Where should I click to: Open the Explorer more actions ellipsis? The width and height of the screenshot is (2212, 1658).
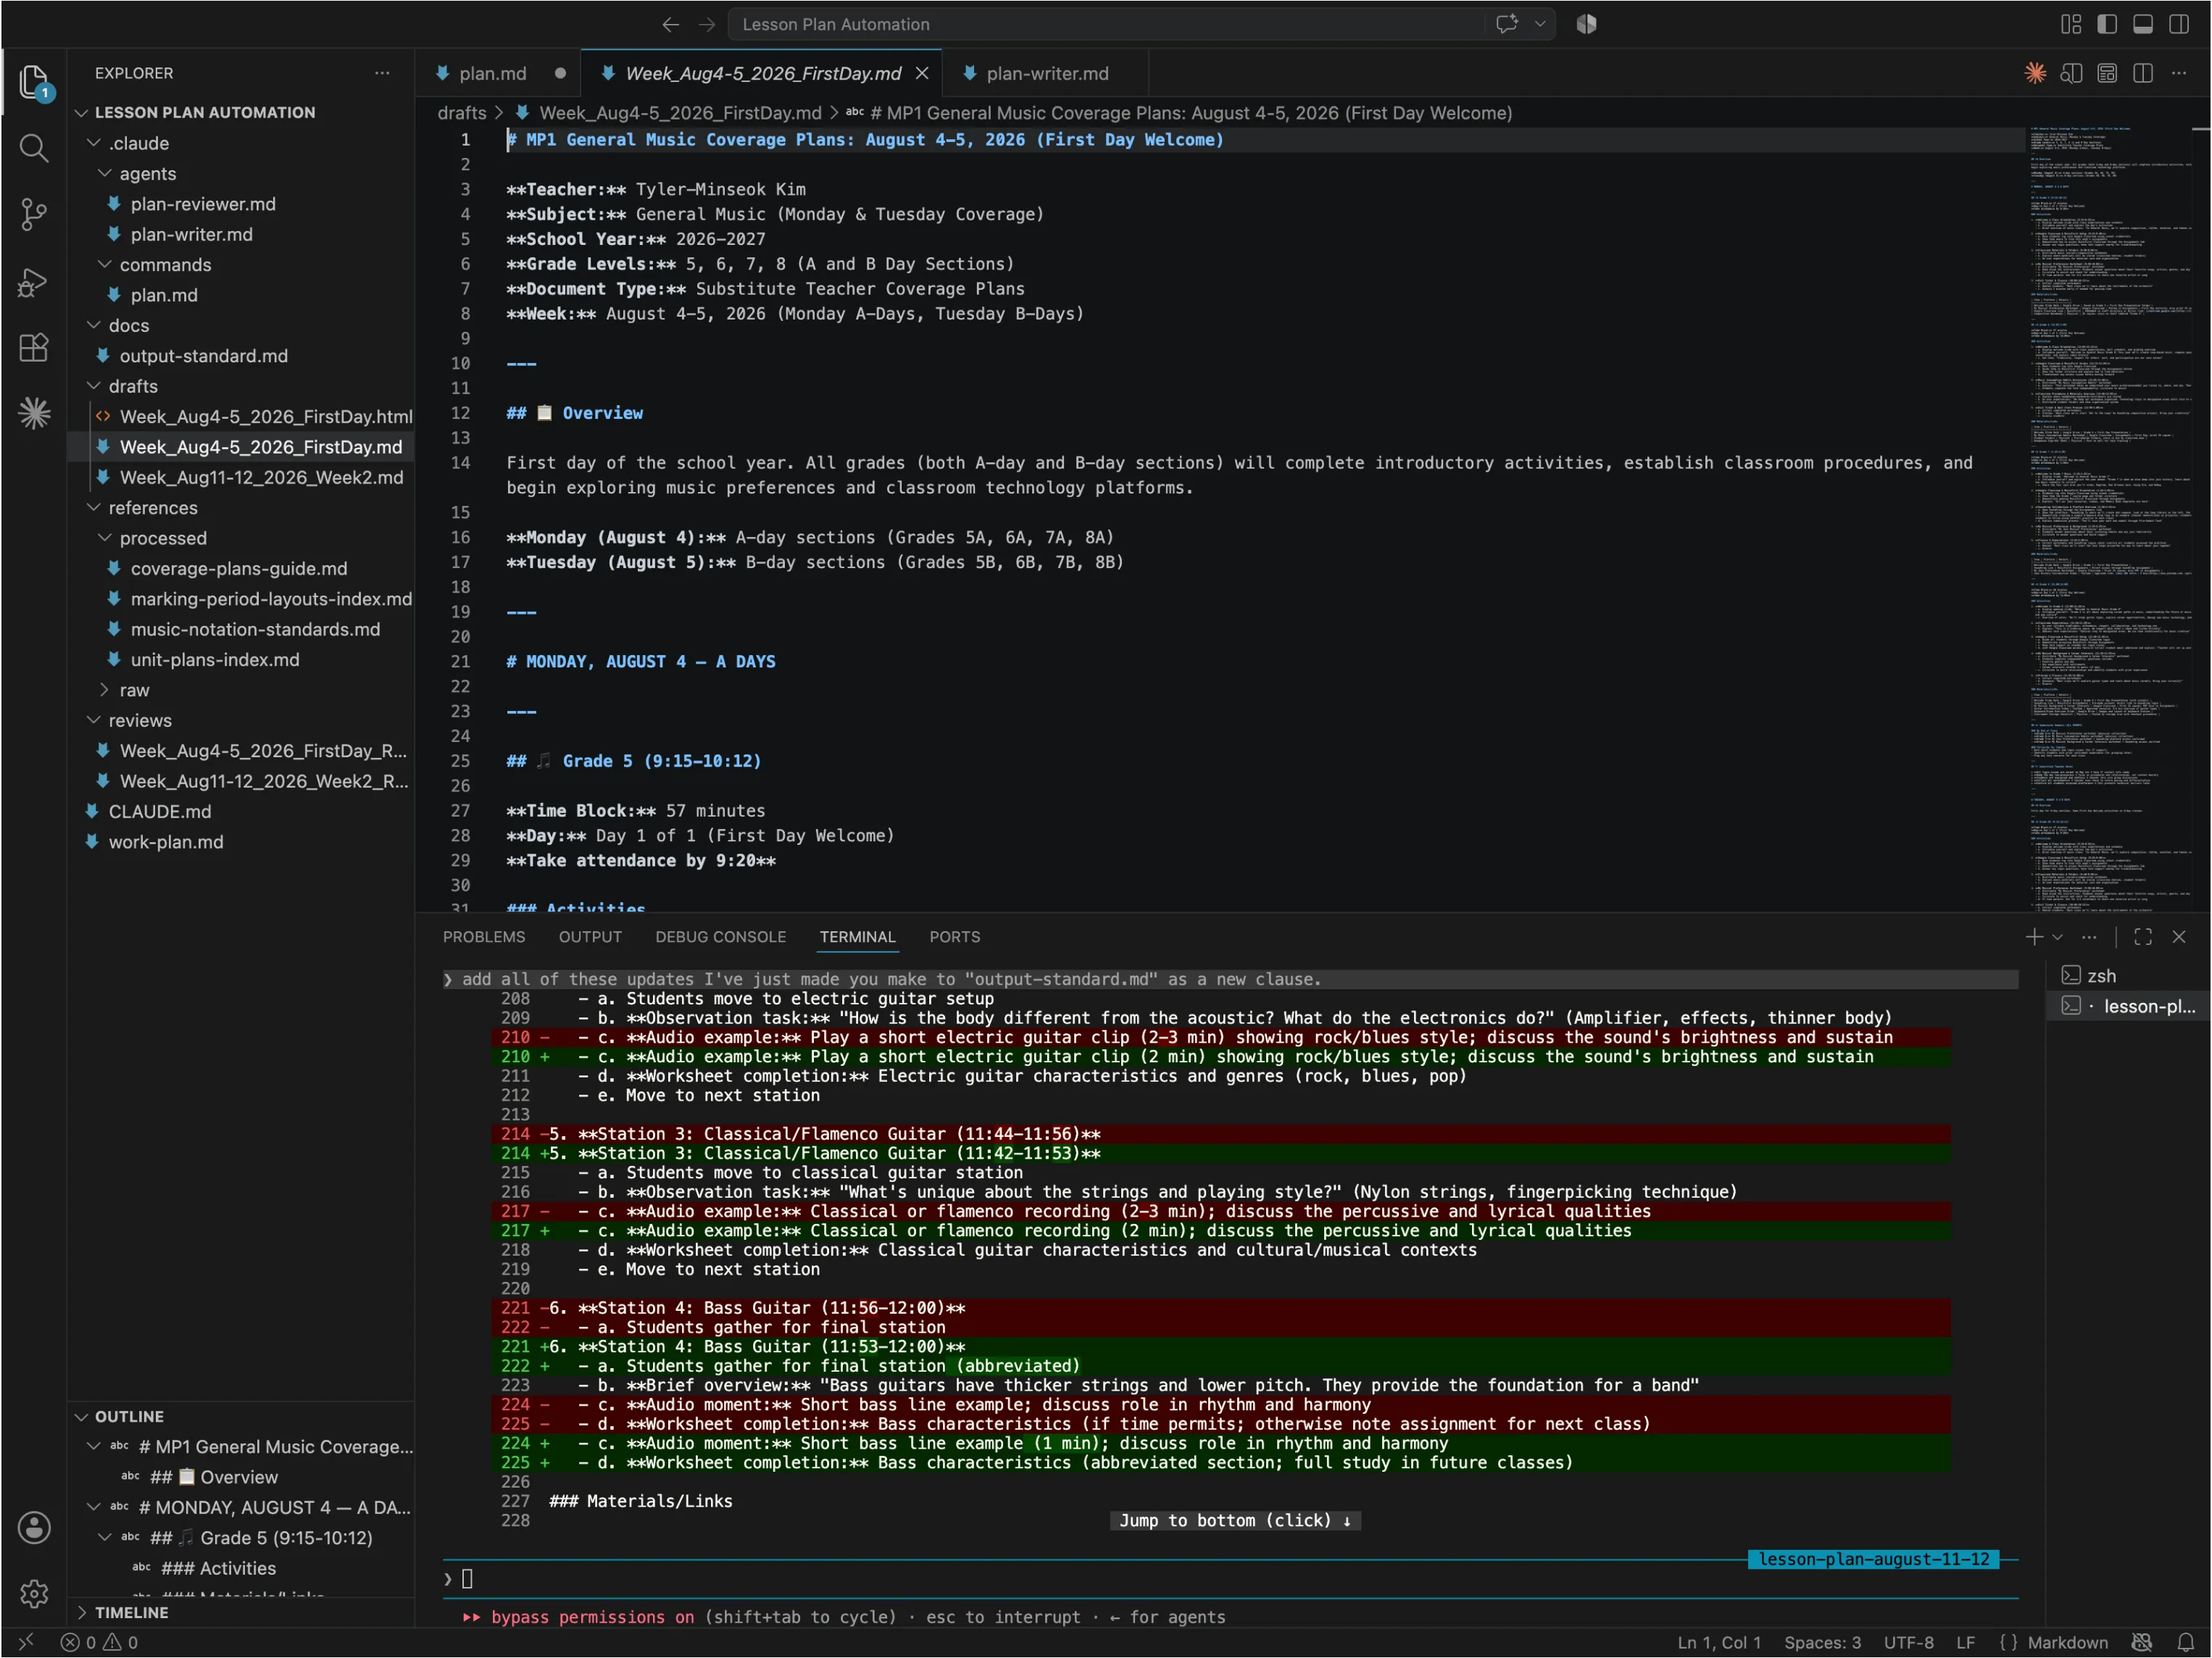click(382, 73)
